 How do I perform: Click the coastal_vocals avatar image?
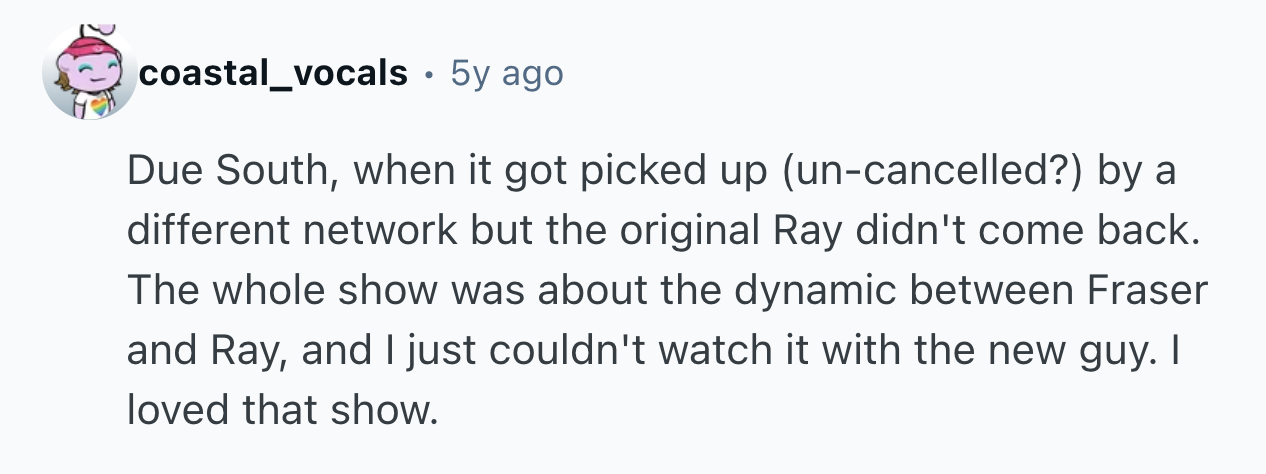point(90,74)
